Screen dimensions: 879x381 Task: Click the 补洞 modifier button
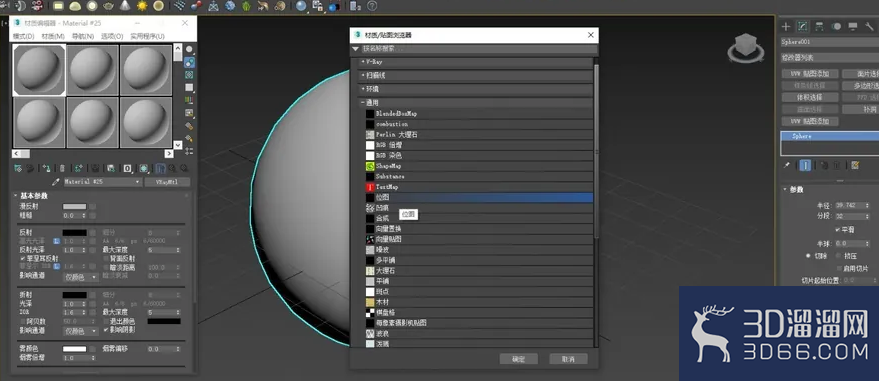coord(861,110)
